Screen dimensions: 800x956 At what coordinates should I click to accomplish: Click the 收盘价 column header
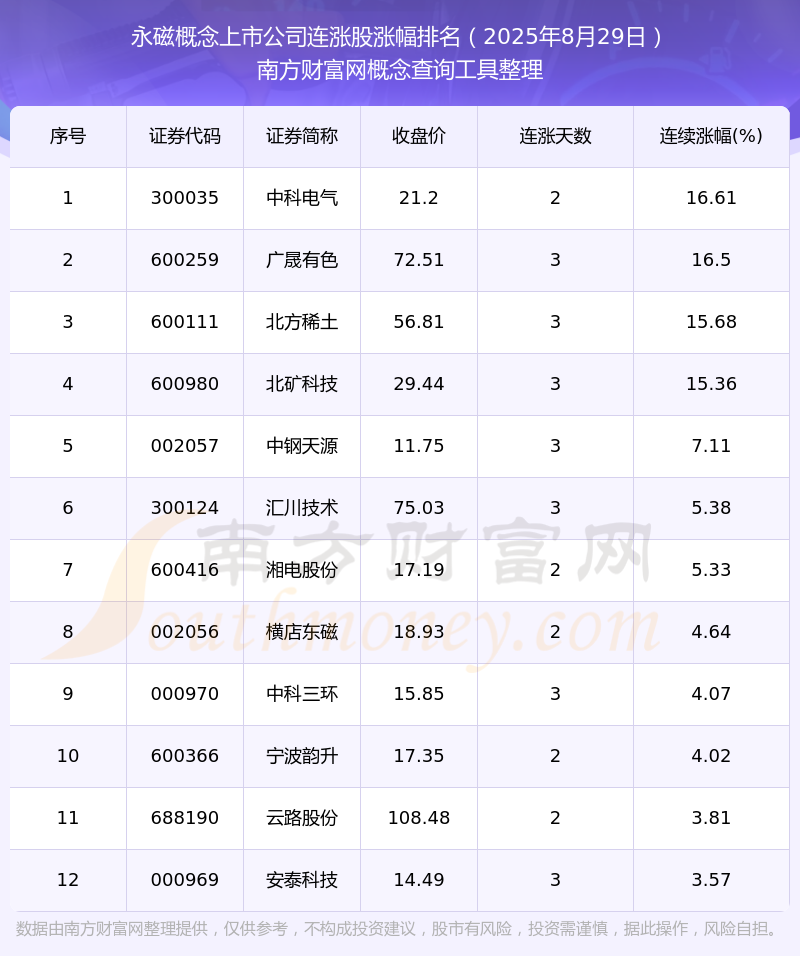(x=419, y=136)
